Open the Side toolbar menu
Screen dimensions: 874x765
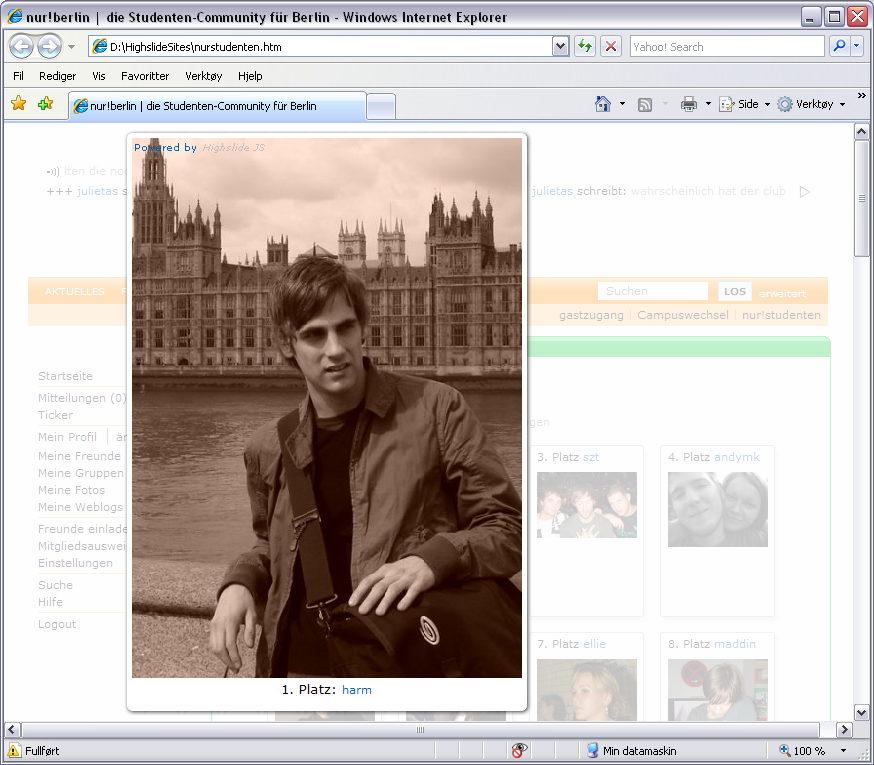click(745, 104)
